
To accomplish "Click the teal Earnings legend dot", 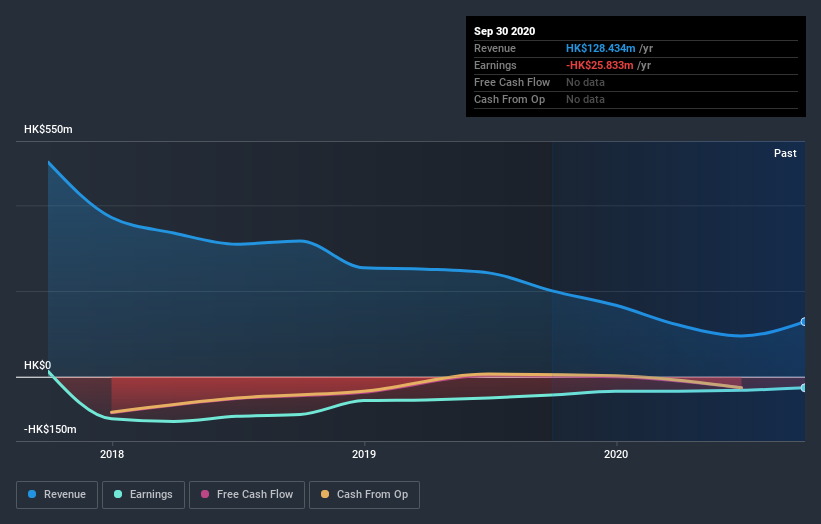I will (x=118, y=494).
